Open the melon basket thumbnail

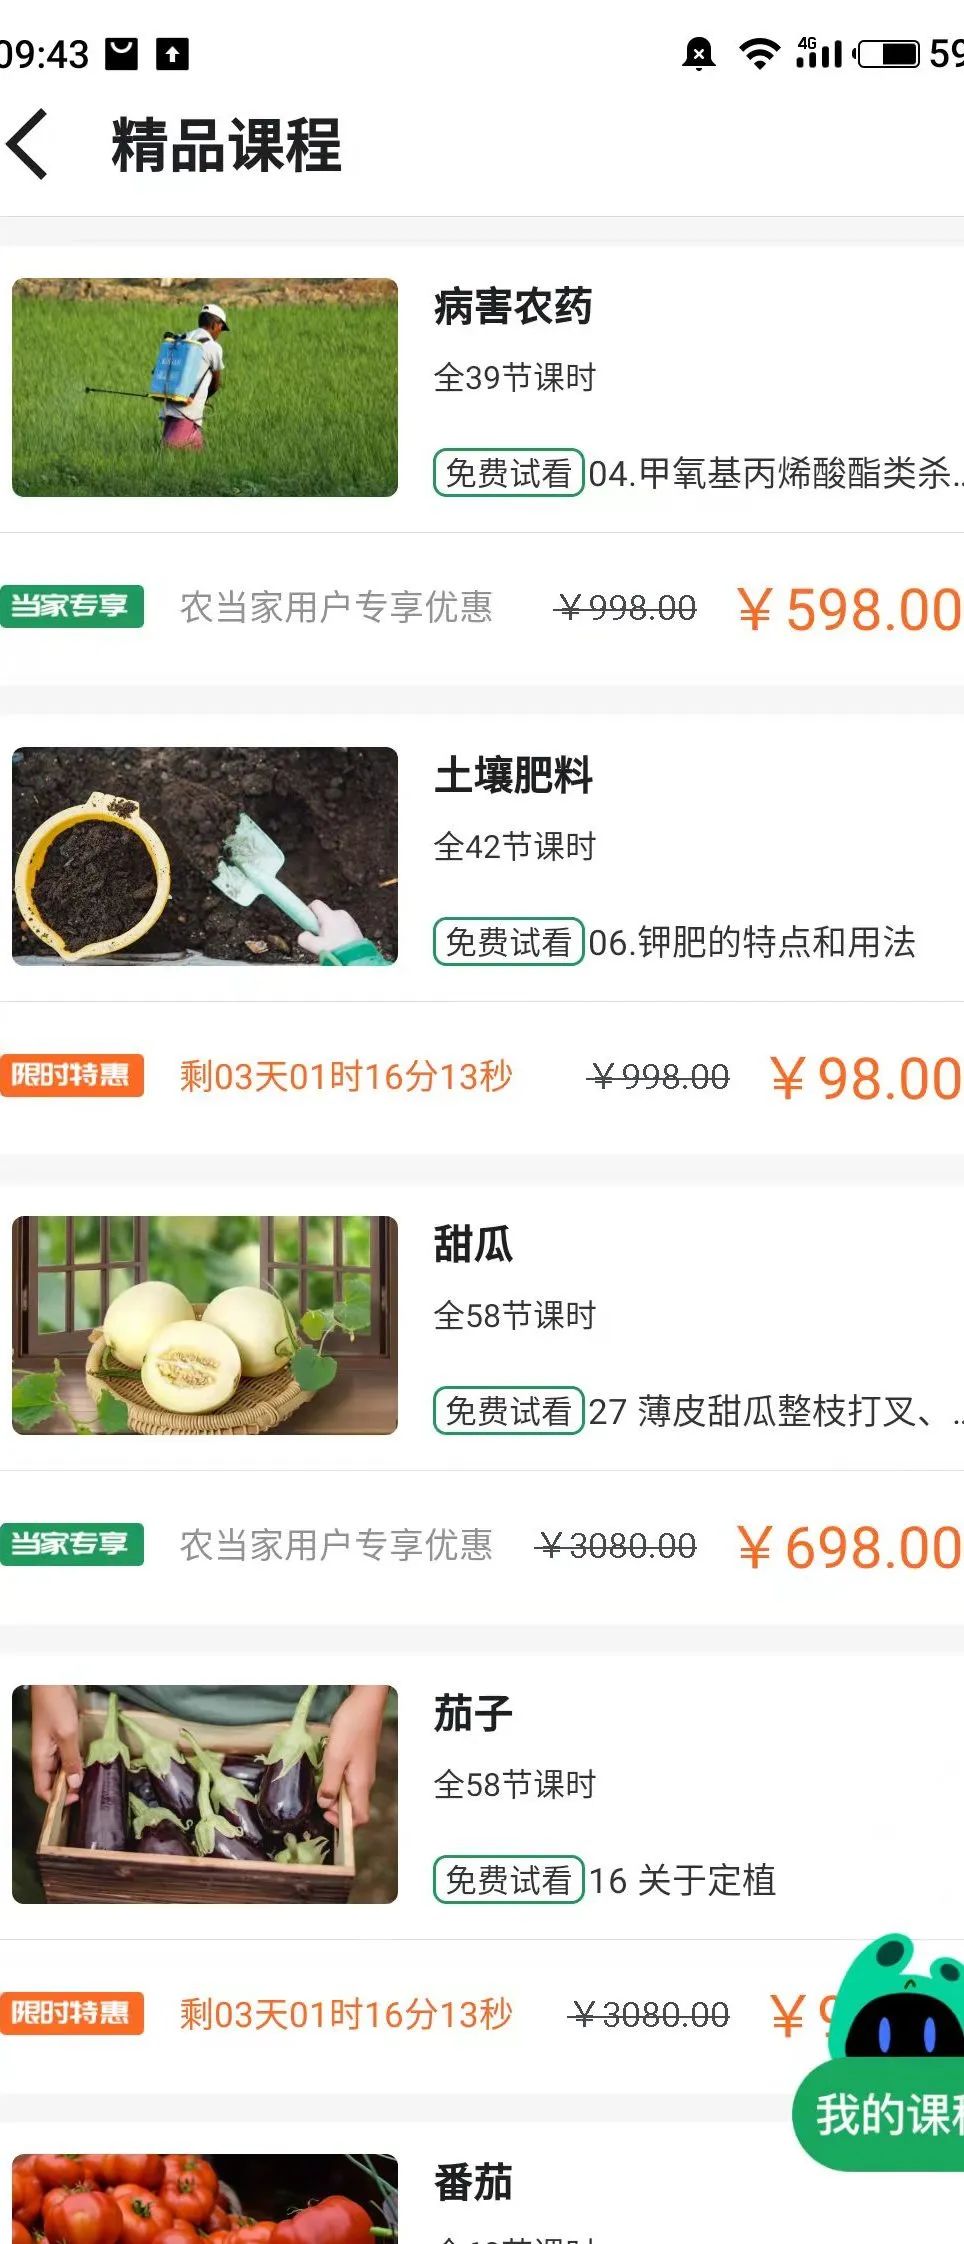(x=205, y=1325)
